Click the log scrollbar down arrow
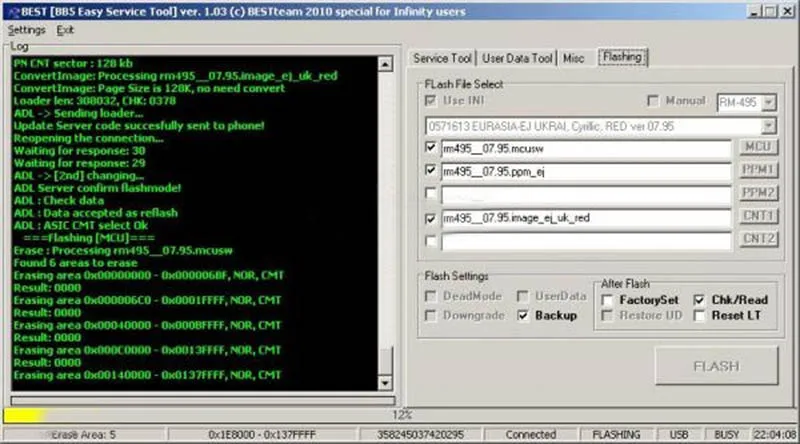Viewport: 800px width, 444px height. 385,383
